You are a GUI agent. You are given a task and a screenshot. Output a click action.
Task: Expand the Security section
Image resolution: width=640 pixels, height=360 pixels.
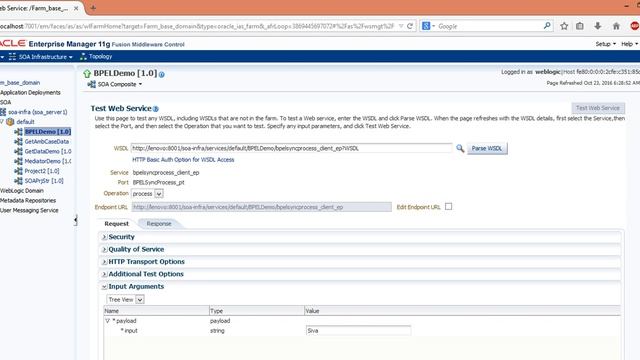click(104, 237)
